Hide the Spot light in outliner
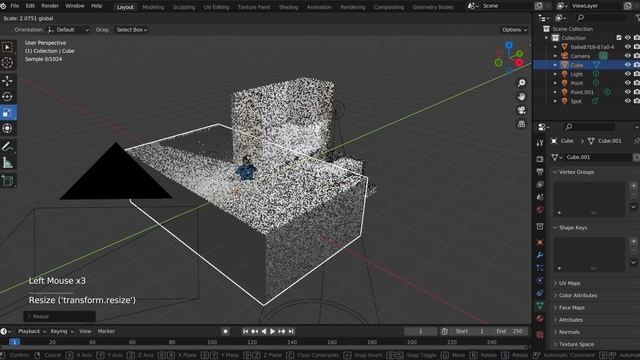 coord(628,101)
